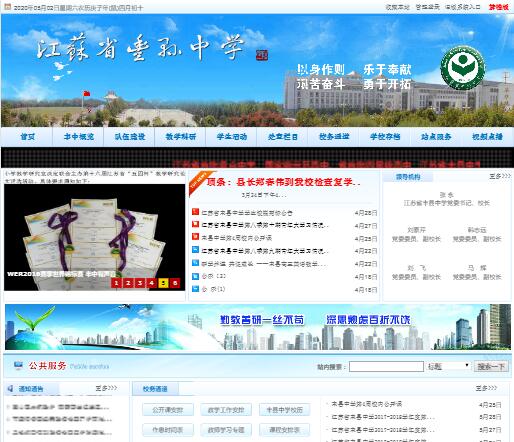
Task: Select the highlighted yellow slide 5 button
Action: click(163, 283)
